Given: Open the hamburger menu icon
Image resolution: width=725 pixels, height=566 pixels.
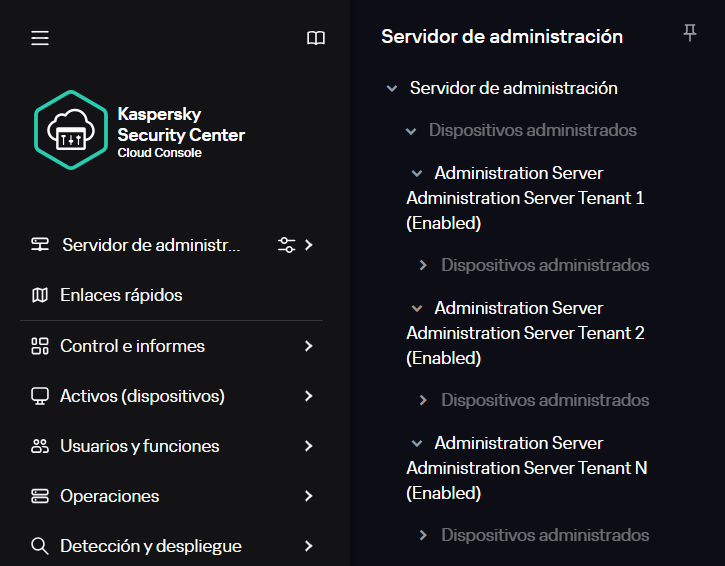Looking at the screenshot, I should [x=40, y=38].
